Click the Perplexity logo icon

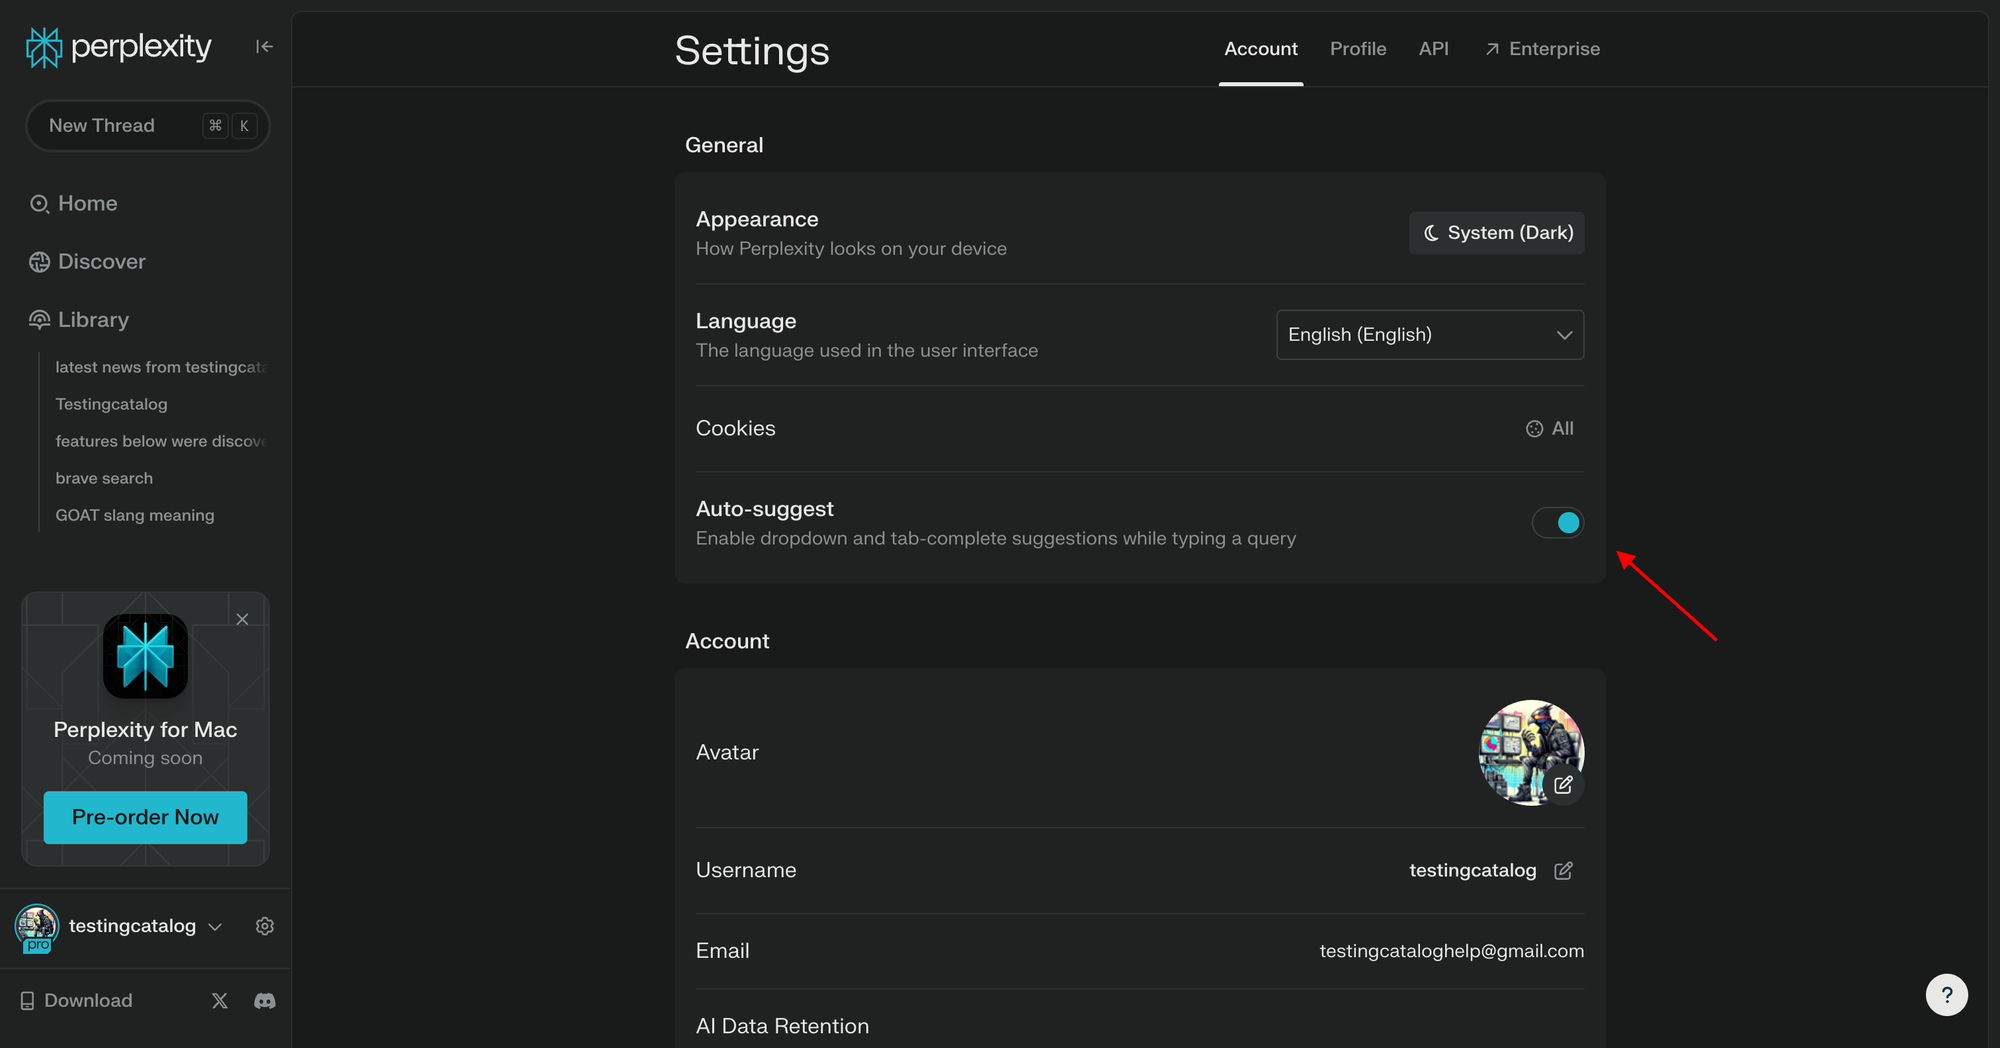(44, 47)
